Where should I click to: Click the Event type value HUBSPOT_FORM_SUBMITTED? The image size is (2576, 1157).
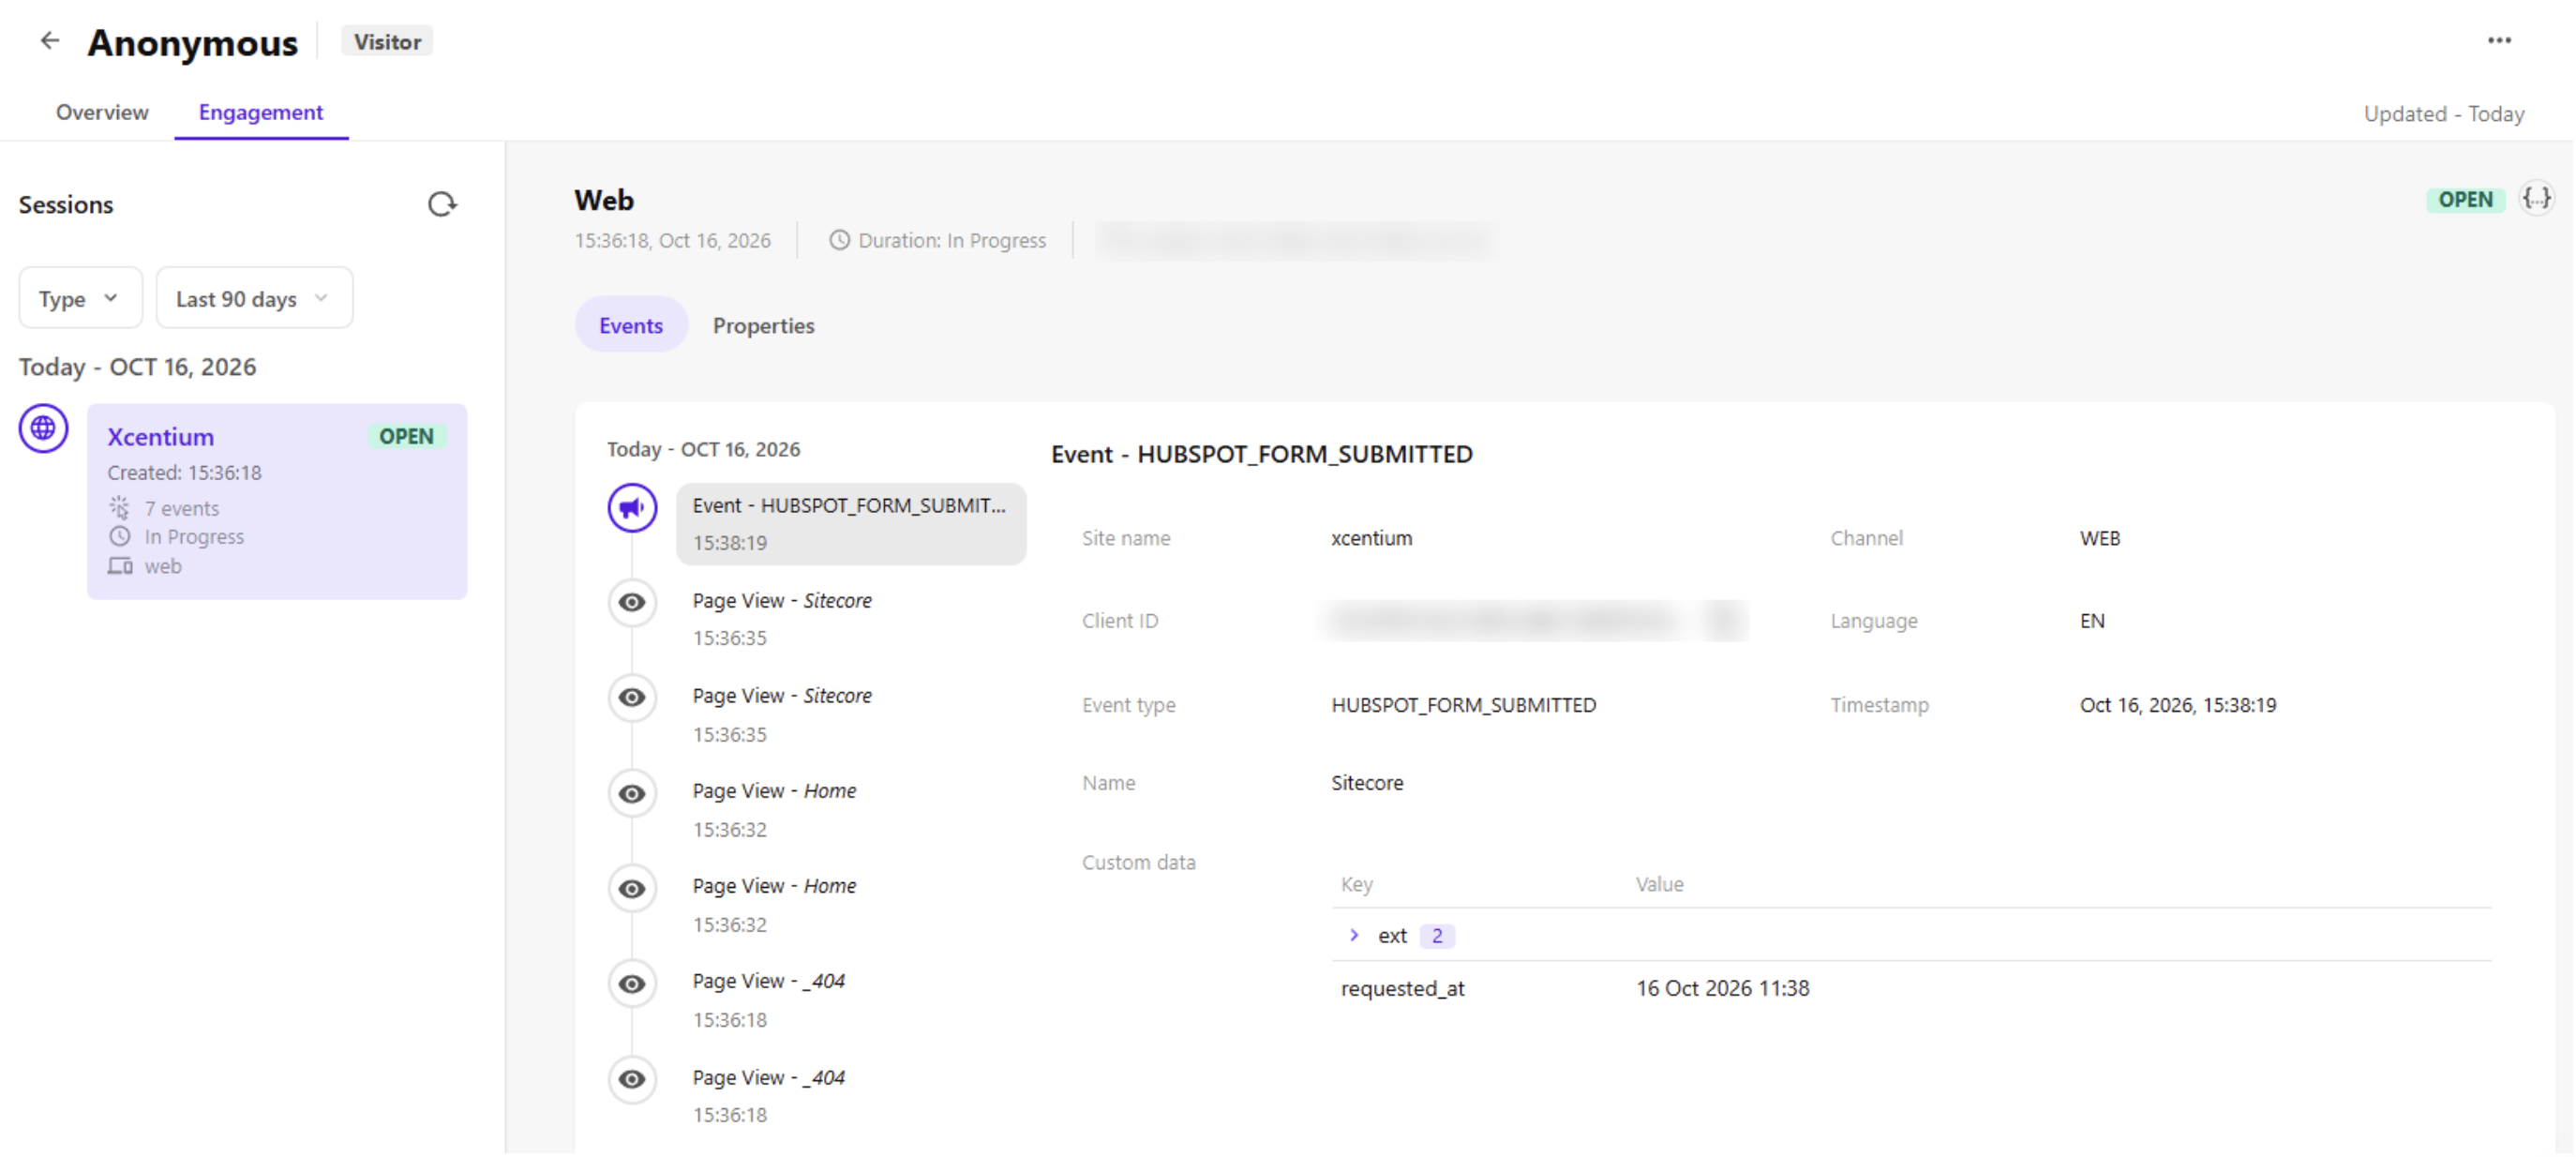(1464, 706)
